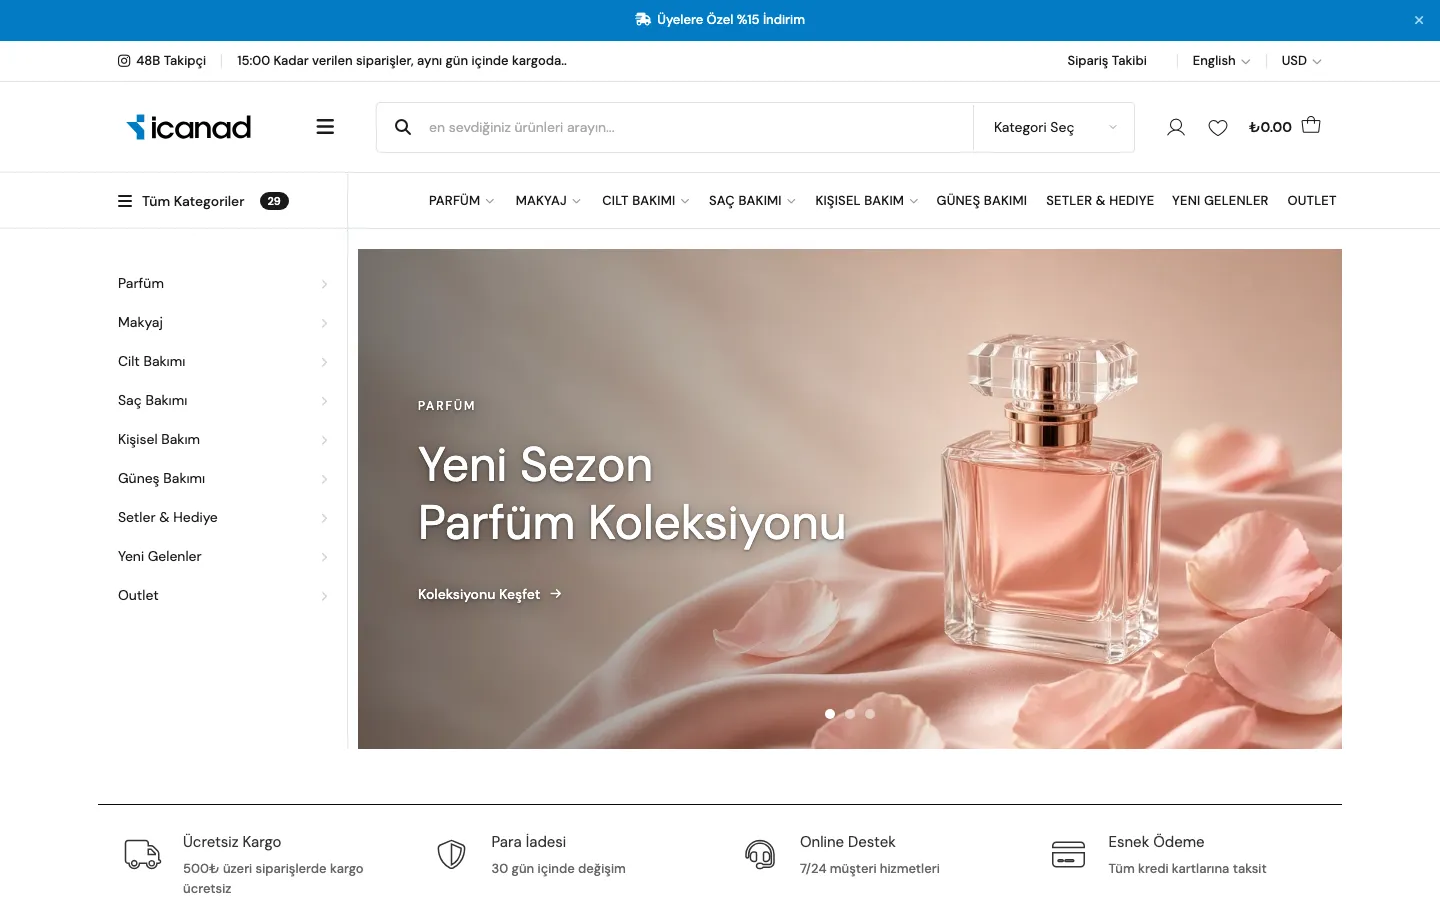Select third slider dot
This screenshot has width=1440, height=900.
click(x=870, y=714)
